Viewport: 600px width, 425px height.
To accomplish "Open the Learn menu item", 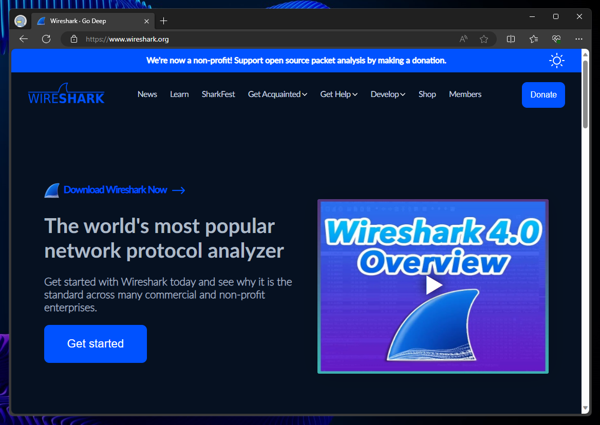I will (179, 94).
